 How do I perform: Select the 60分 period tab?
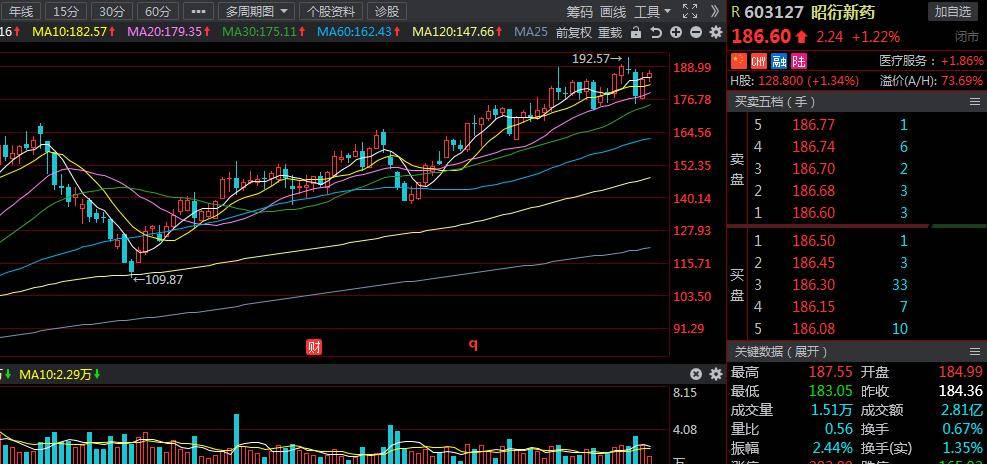[x=157, y=11]
